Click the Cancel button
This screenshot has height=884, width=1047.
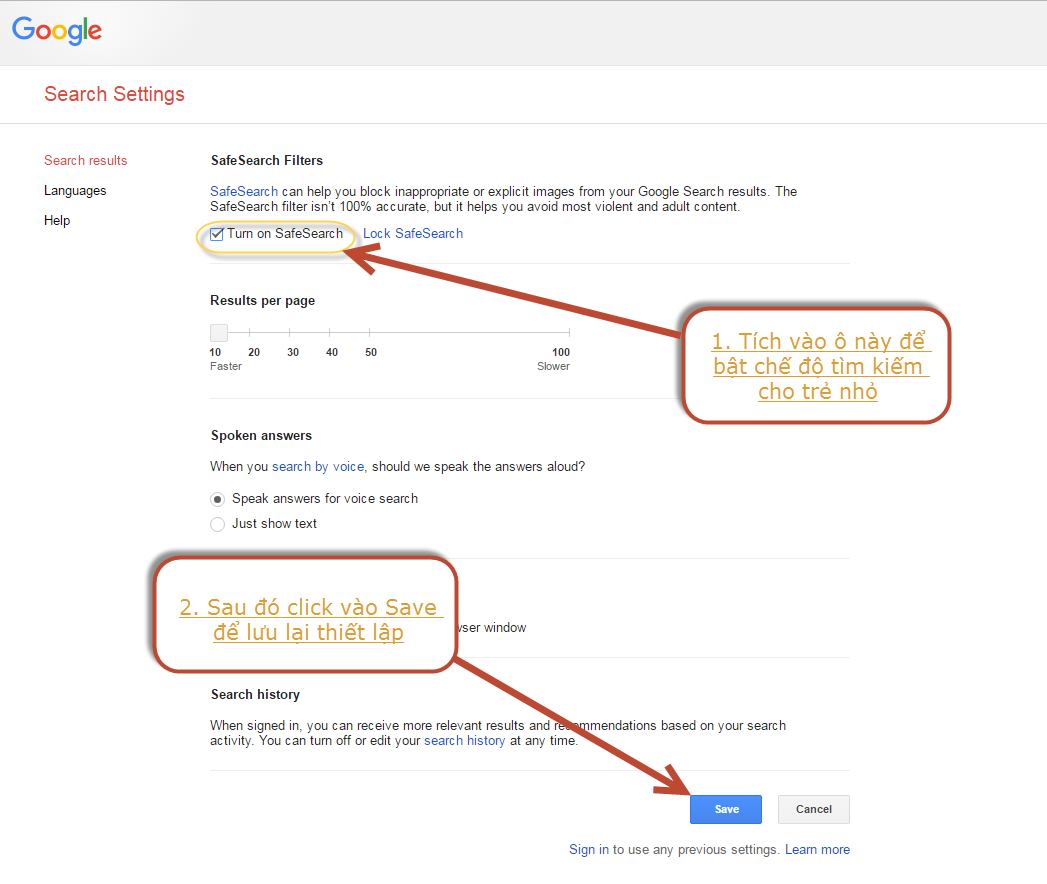point(813,809)
